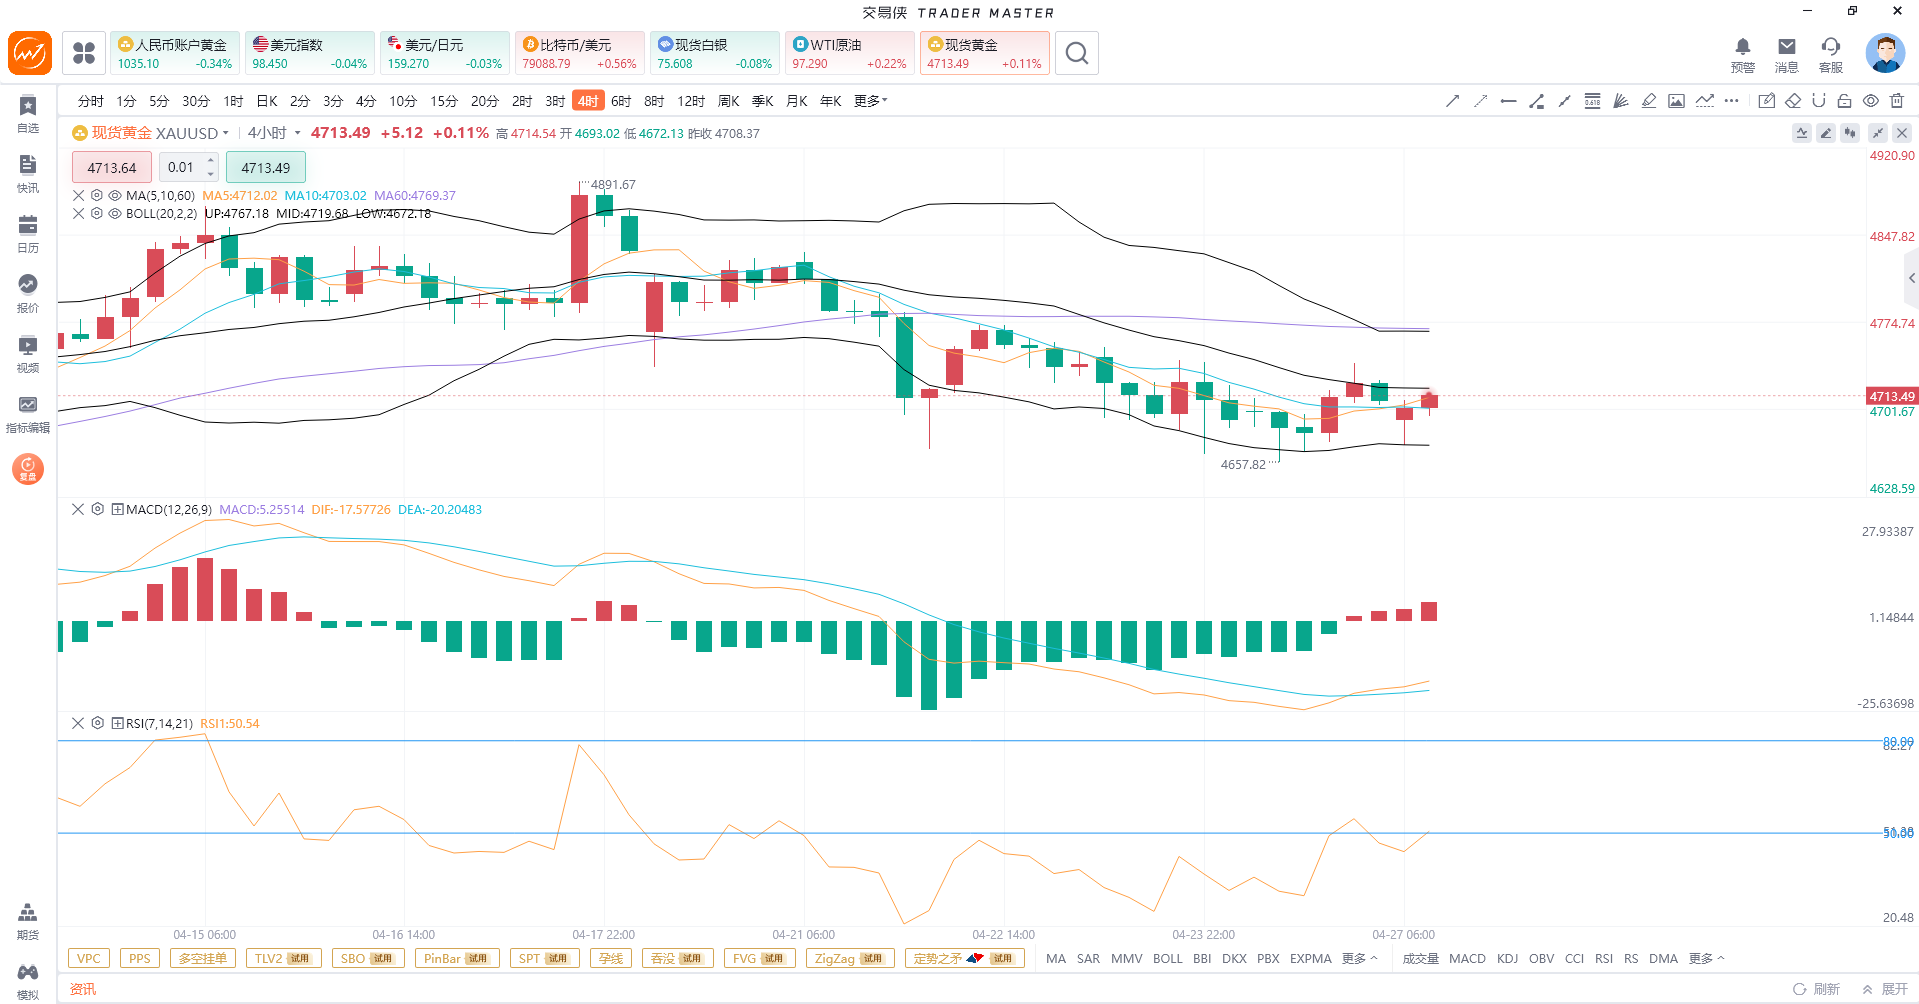1919x1004 pixels.
Task: Click the red sell price 4713.64 button
Action: pyautogui.click(x=111, y=168)
